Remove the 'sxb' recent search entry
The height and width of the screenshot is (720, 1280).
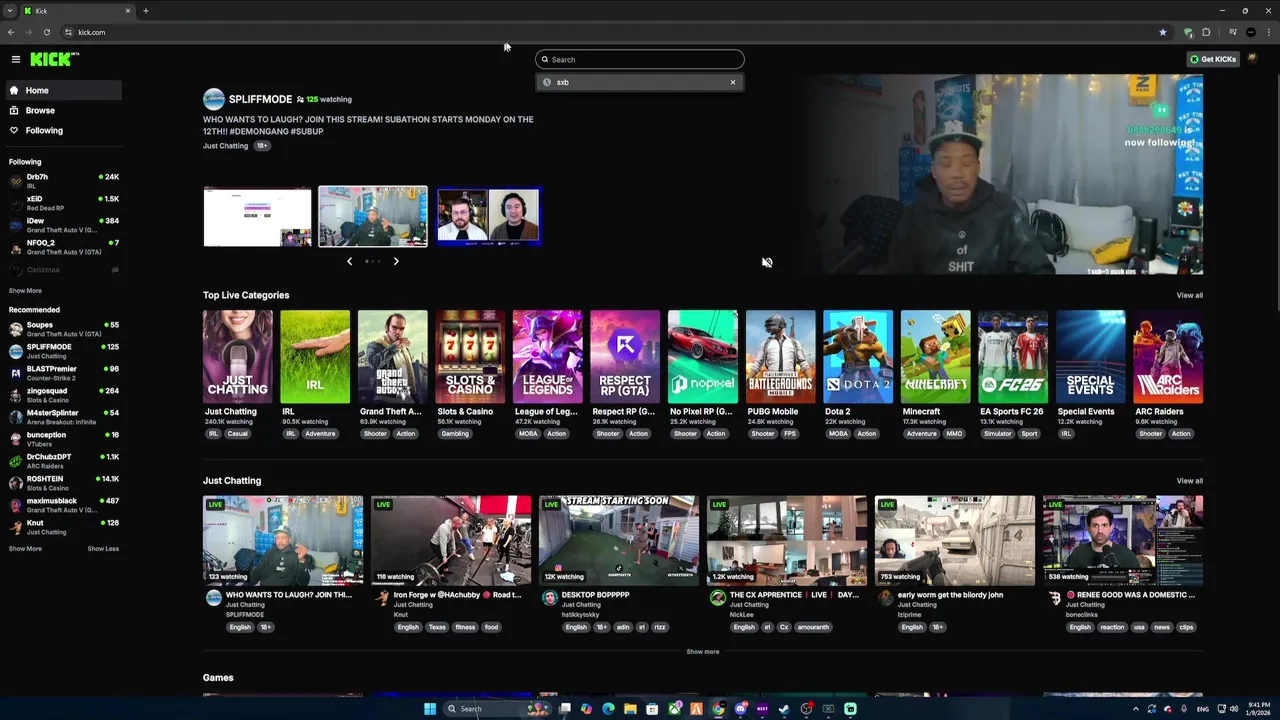733,82
